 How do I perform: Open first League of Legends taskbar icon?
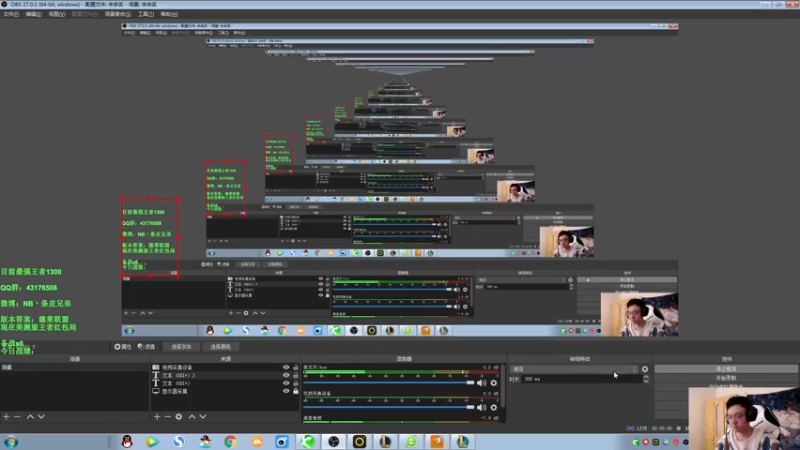click(x=385, y=441)
